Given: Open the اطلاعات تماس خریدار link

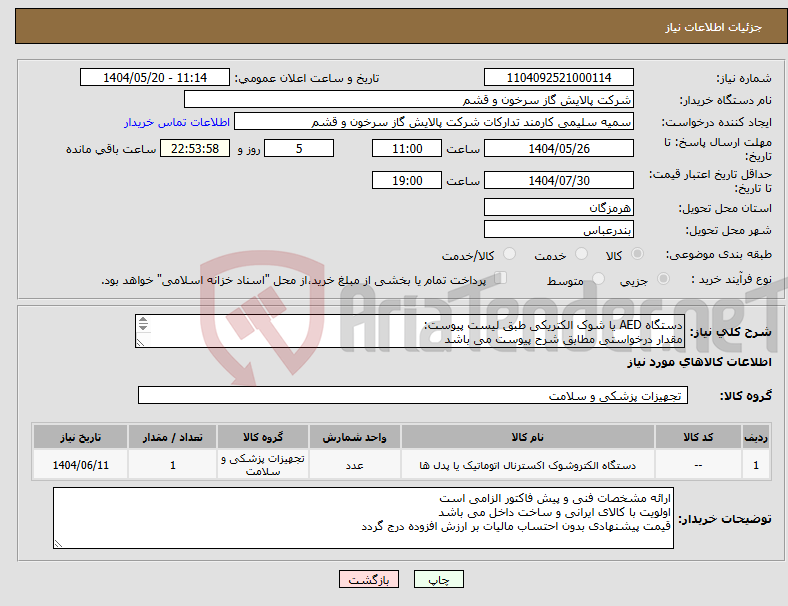Looking at the screenshot, I should (177, 122).
